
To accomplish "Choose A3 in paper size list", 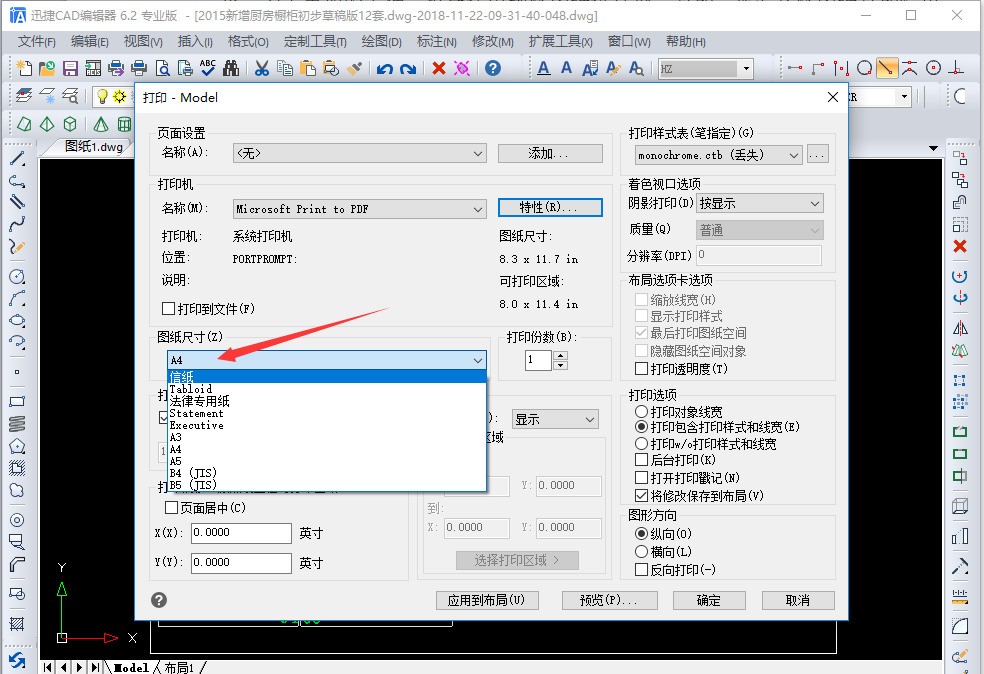I will click(x=326, y=437).
